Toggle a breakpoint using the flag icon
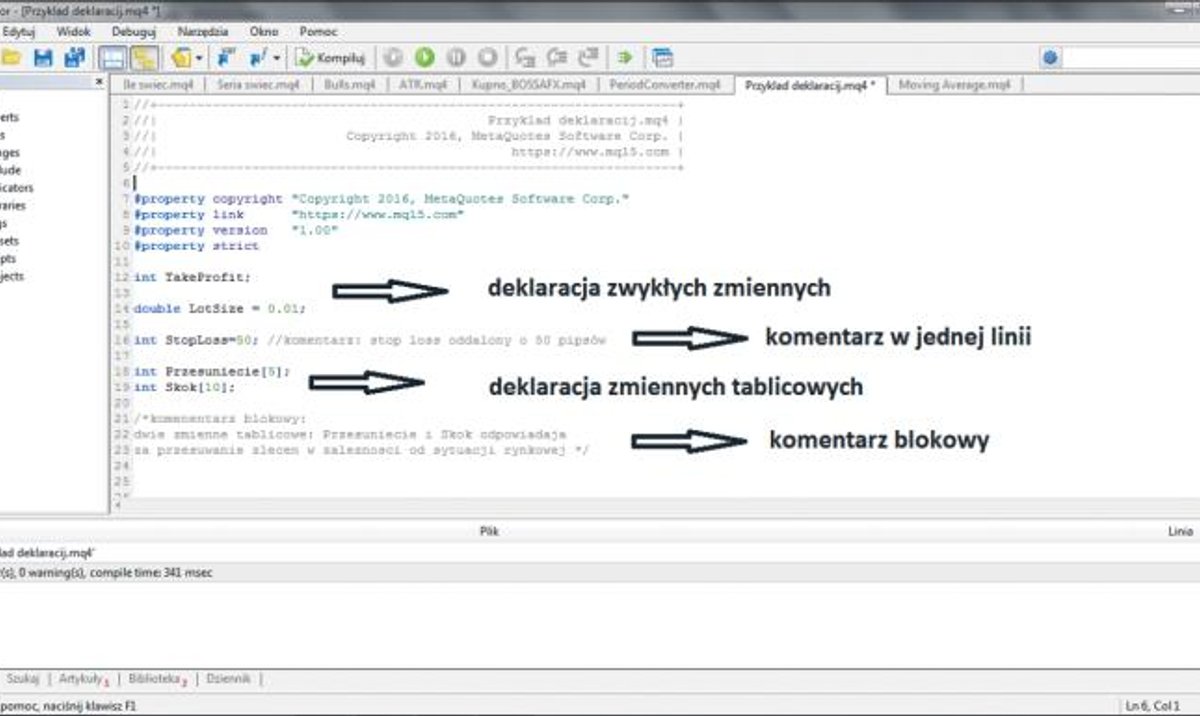 click(224, 57)
